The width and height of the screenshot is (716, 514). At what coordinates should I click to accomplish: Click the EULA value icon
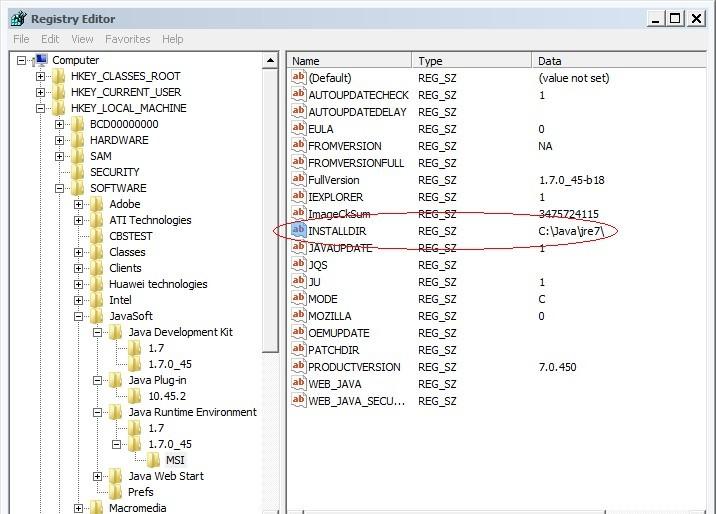(x=298, y=128)
